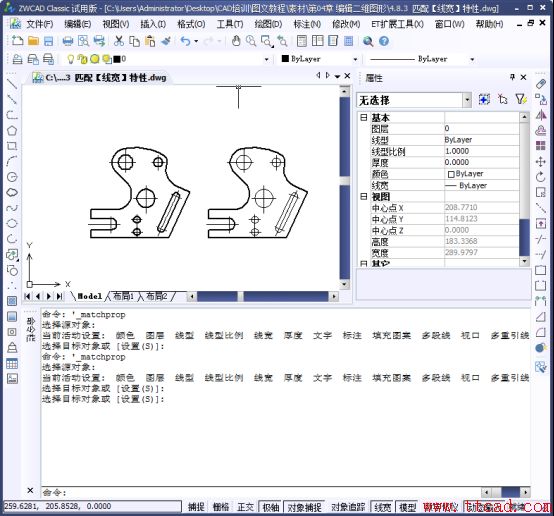Select the Move tool icon
Viewport: 554px width, 516px height.
click(x=541, y=162)
